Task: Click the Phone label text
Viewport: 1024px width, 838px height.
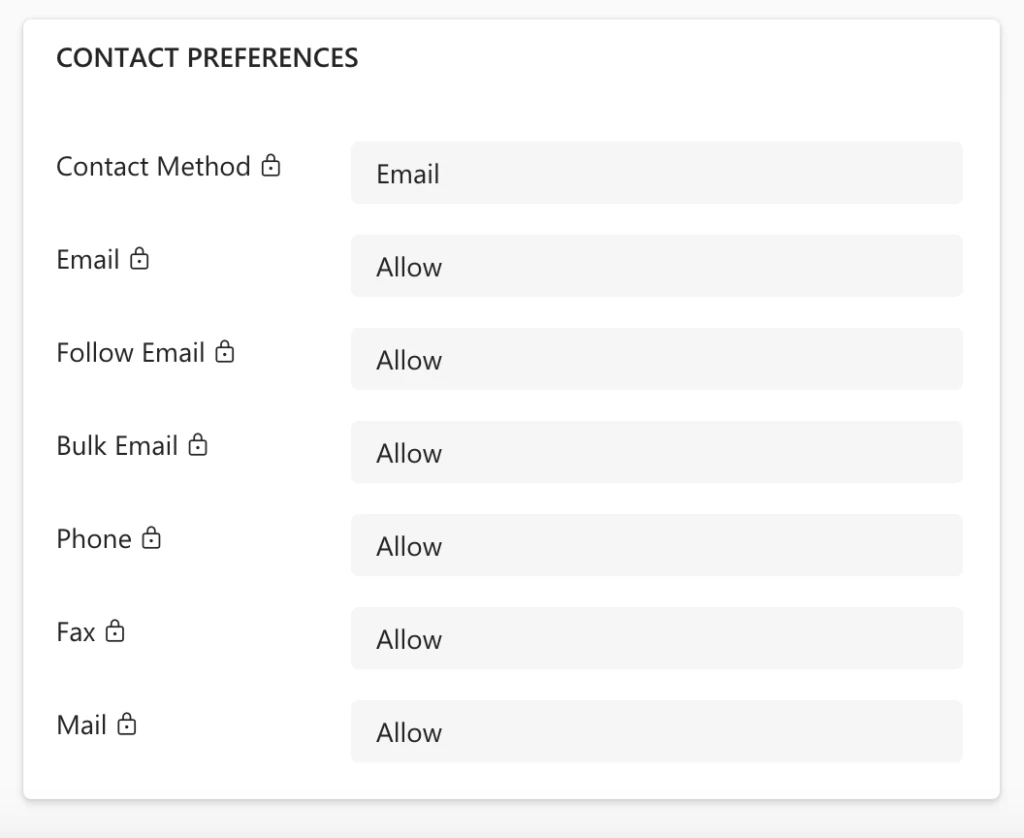Action: [94, 539]
